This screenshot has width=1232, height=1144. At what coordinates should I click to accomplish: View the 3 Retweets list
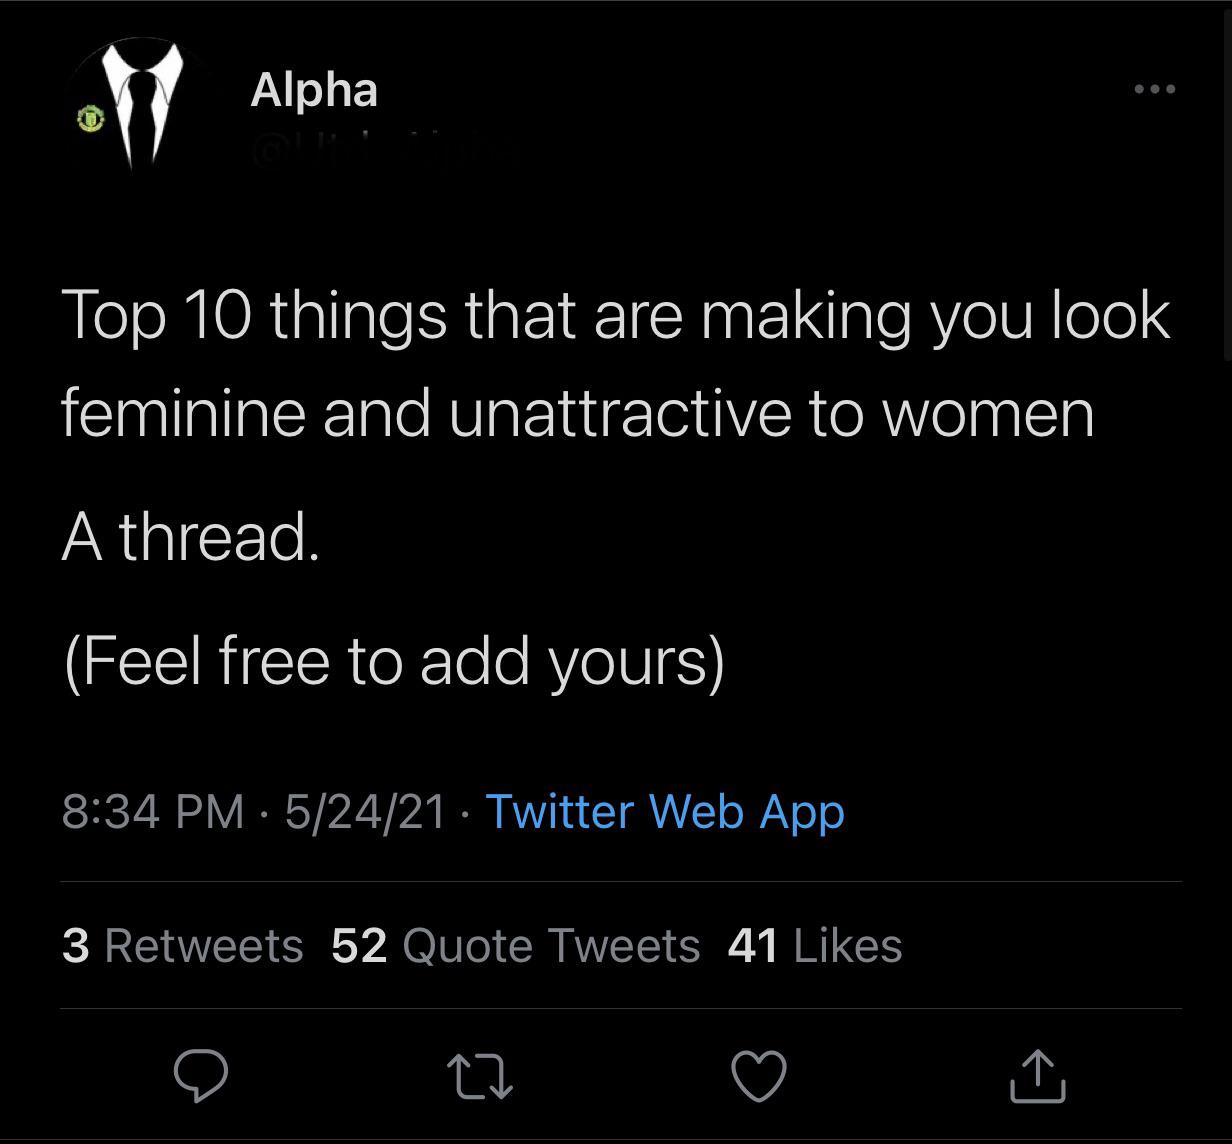tap(182, 945)
